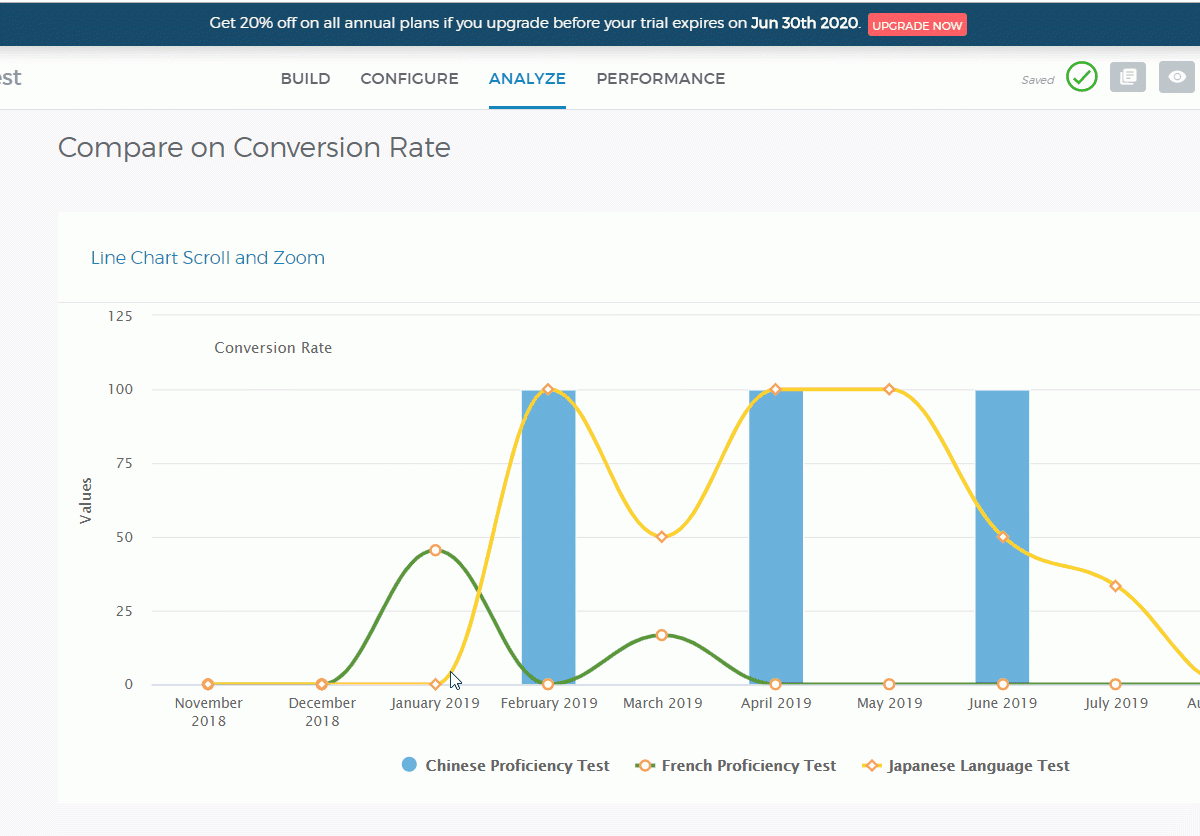Click Japanese line marker at March 2019
The height and width of the screenshot is (836, 1200).
pos(661,537)
